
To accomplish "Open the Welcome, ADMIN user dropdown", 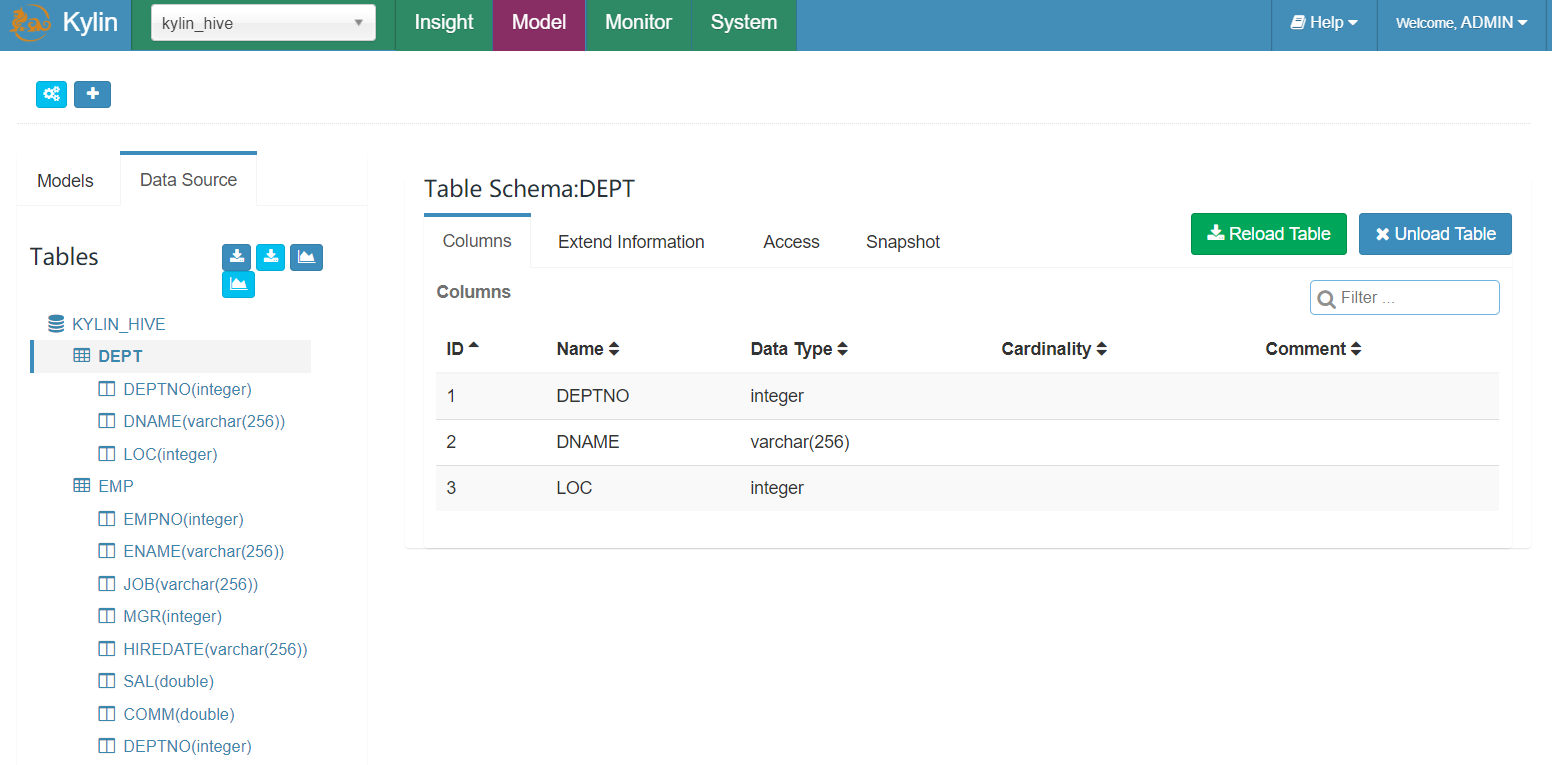I will click(1461, 23).
